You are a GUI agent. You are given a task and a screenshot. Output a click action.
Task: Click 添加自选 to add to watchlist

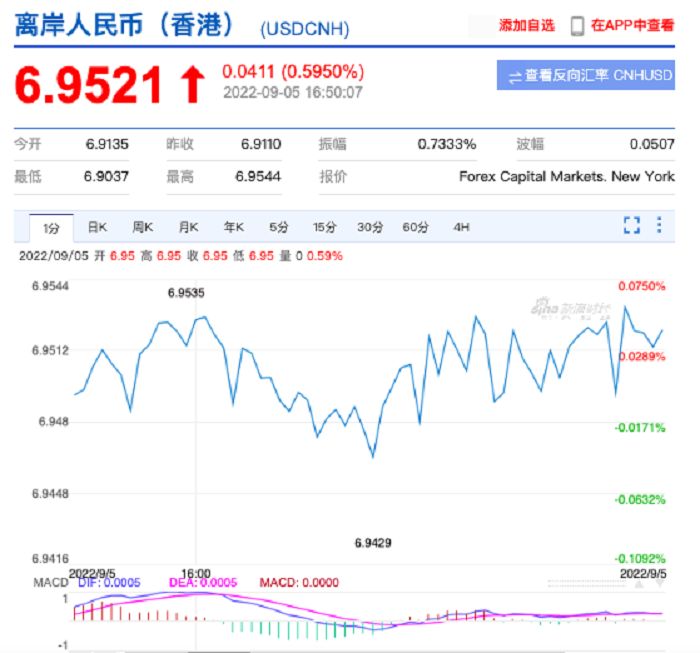click(527, 25)
